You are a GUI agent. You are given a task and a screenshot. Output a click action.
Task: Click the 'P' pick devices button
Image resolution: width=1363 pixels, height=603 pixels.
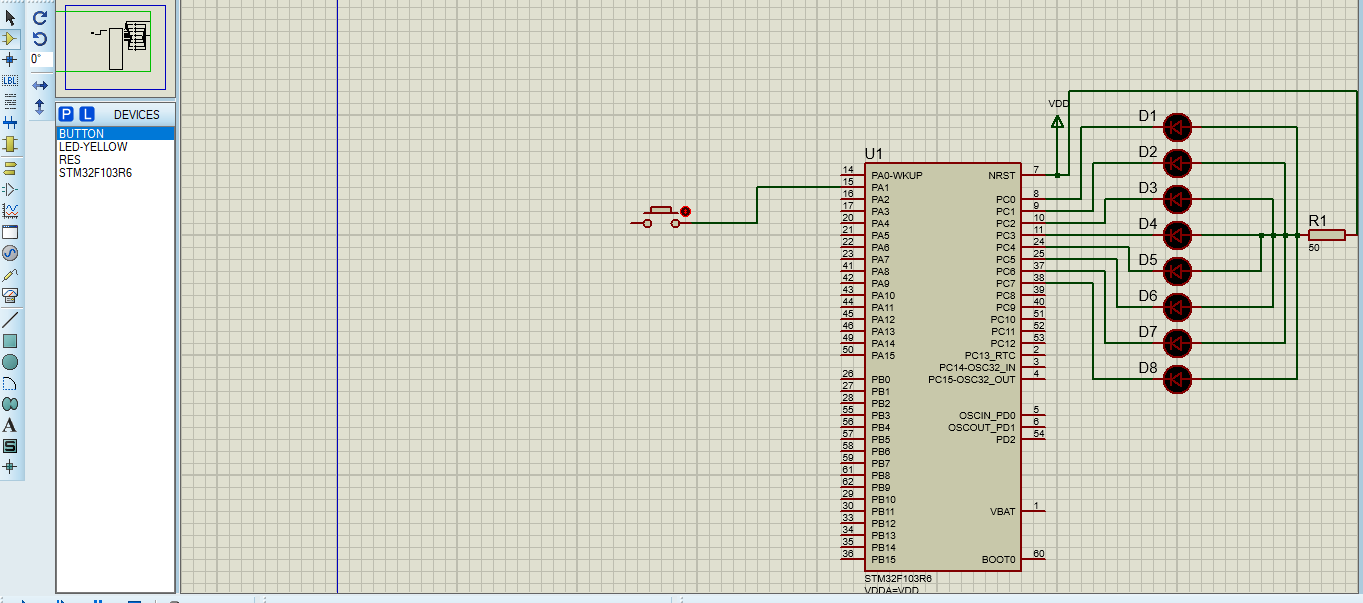click(x=66, y=114)
